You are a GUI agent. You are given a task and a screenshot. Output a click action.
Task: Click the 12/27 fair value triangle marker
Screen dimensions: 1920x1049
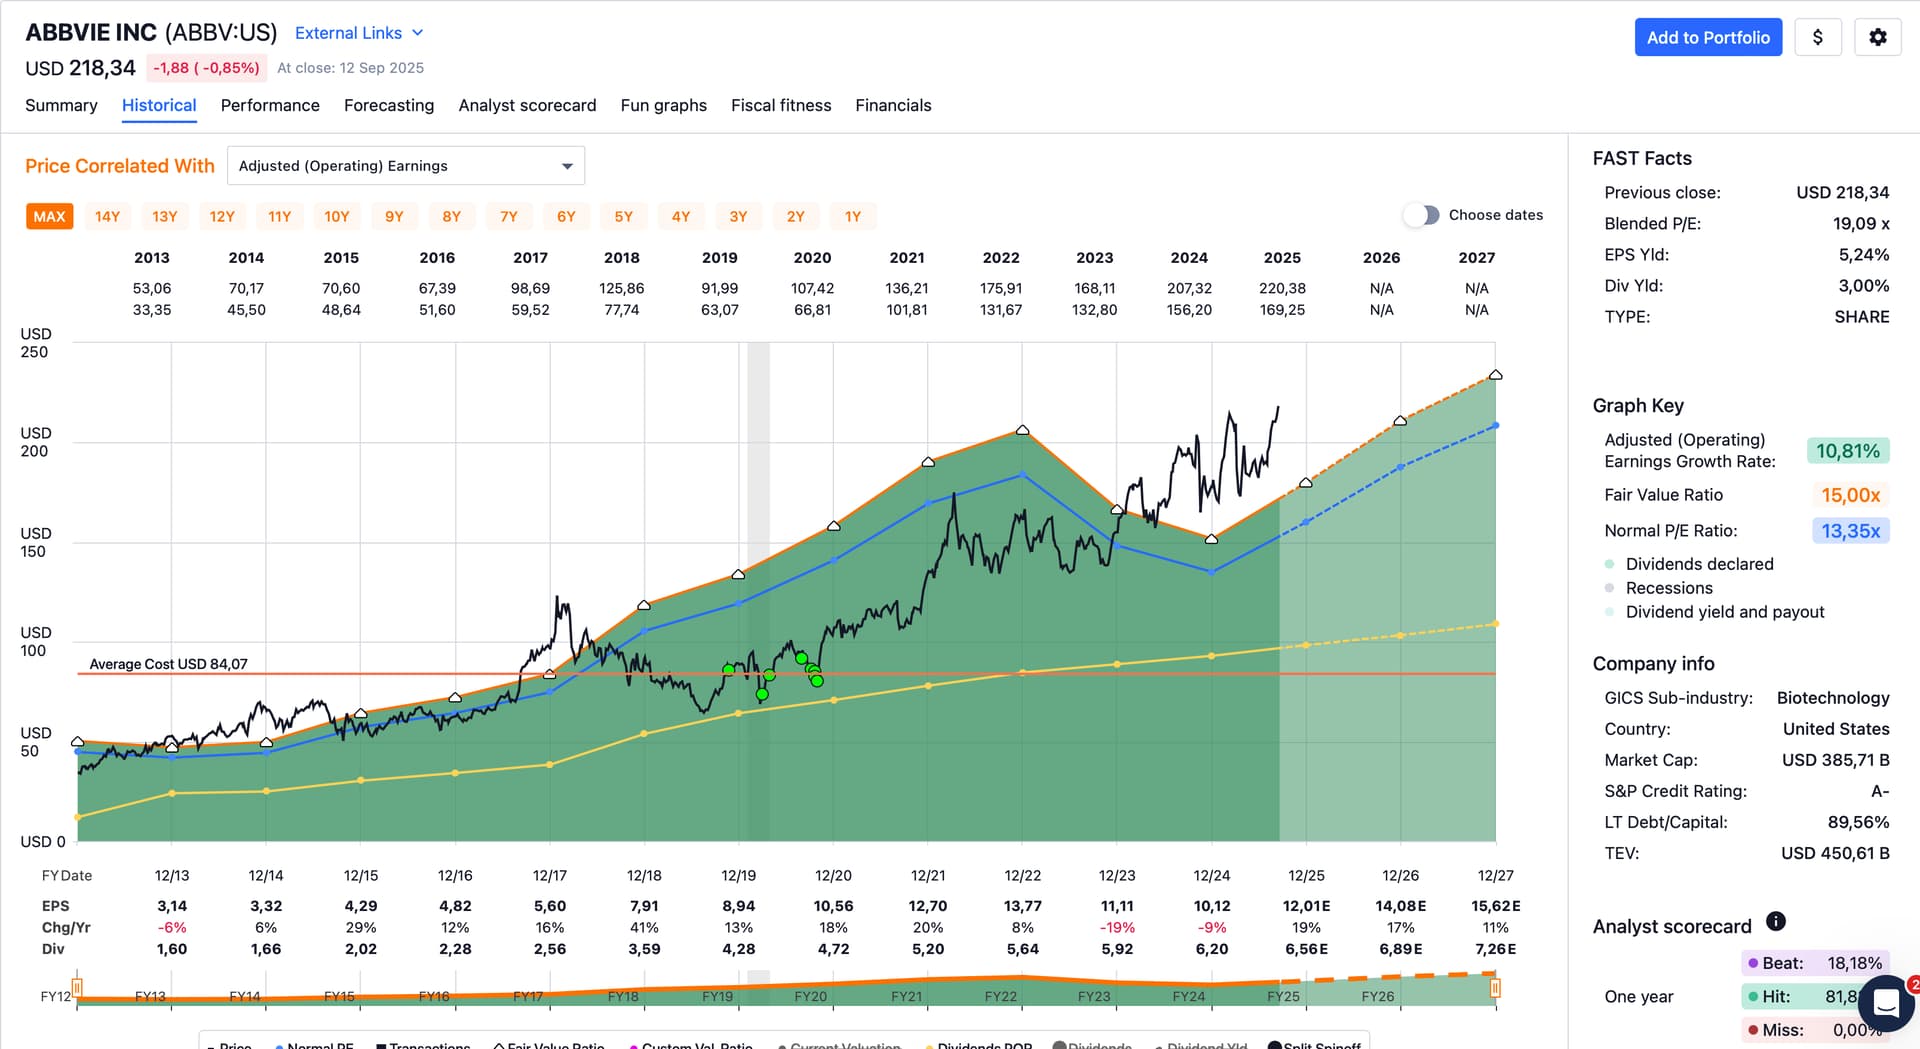[1495, 375]
